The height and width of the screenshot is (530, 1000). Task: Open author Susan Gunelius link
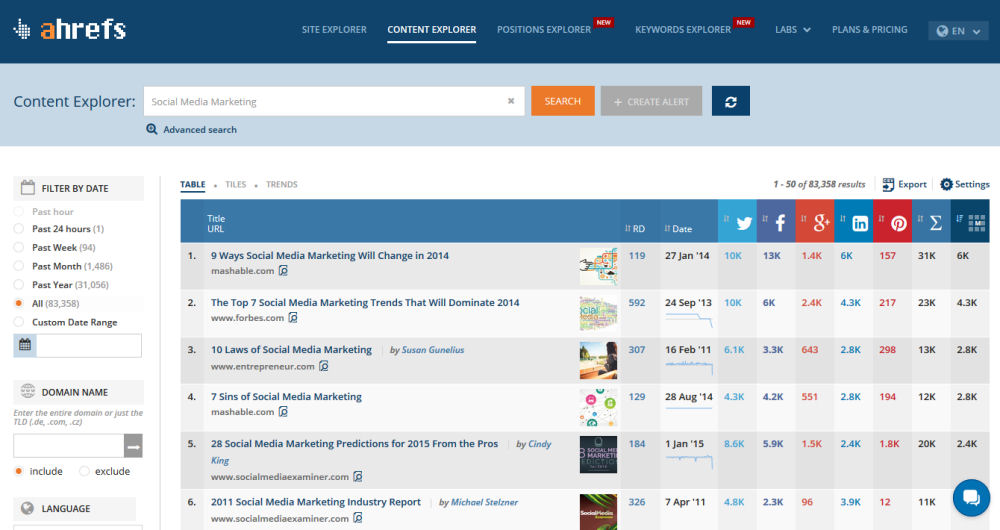click(433, 350)
